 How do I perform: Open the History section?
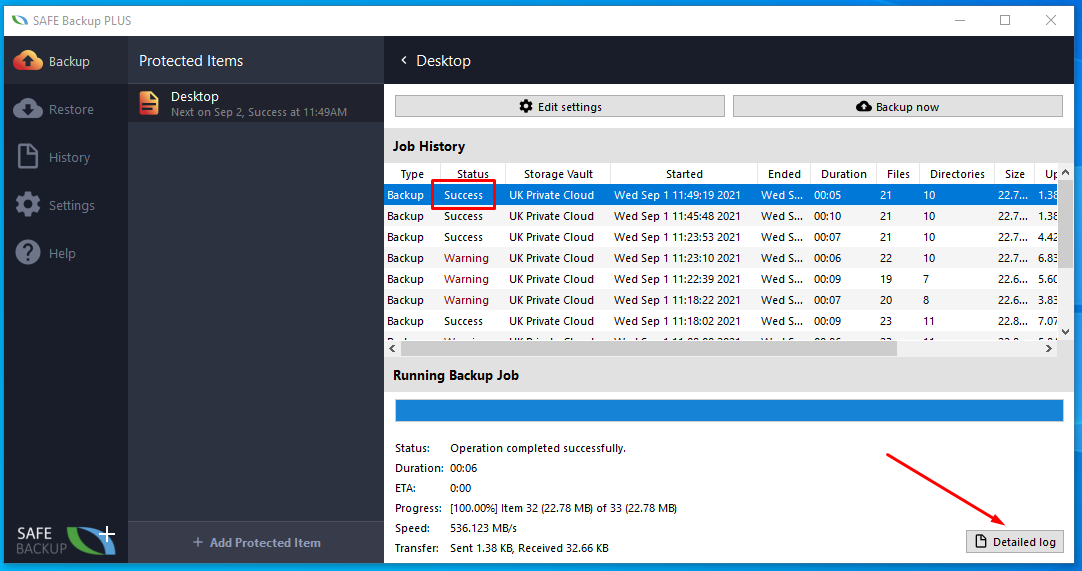pyautogui.click(x=66, y=157)
